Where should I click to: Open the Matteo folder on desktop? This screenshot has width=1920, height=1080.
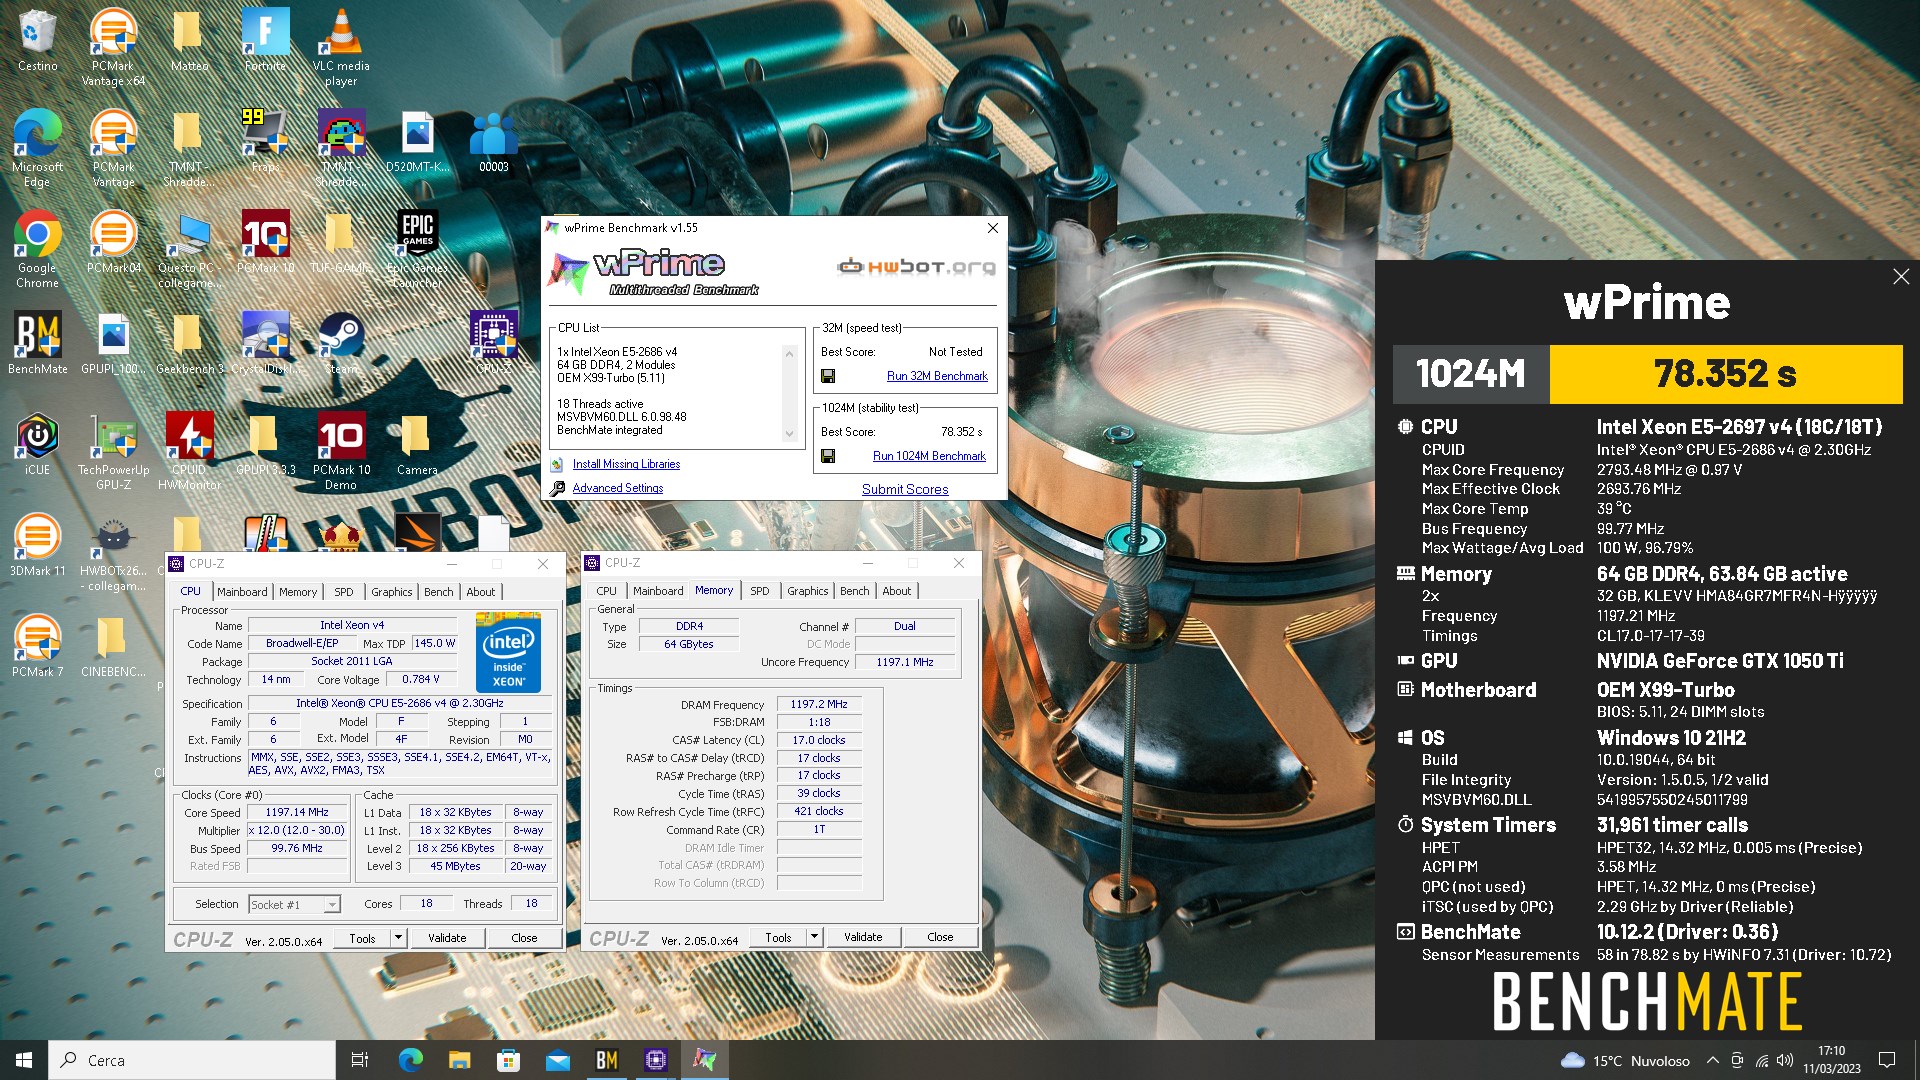click(189, 40)
